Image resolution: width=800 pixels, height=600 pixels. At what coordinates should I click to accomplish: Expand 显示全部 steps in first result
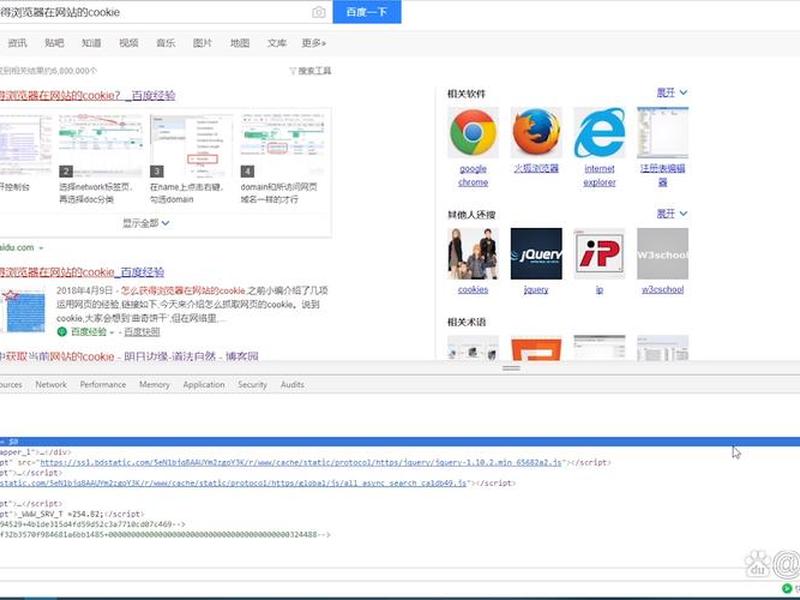[x=146, y=223]
